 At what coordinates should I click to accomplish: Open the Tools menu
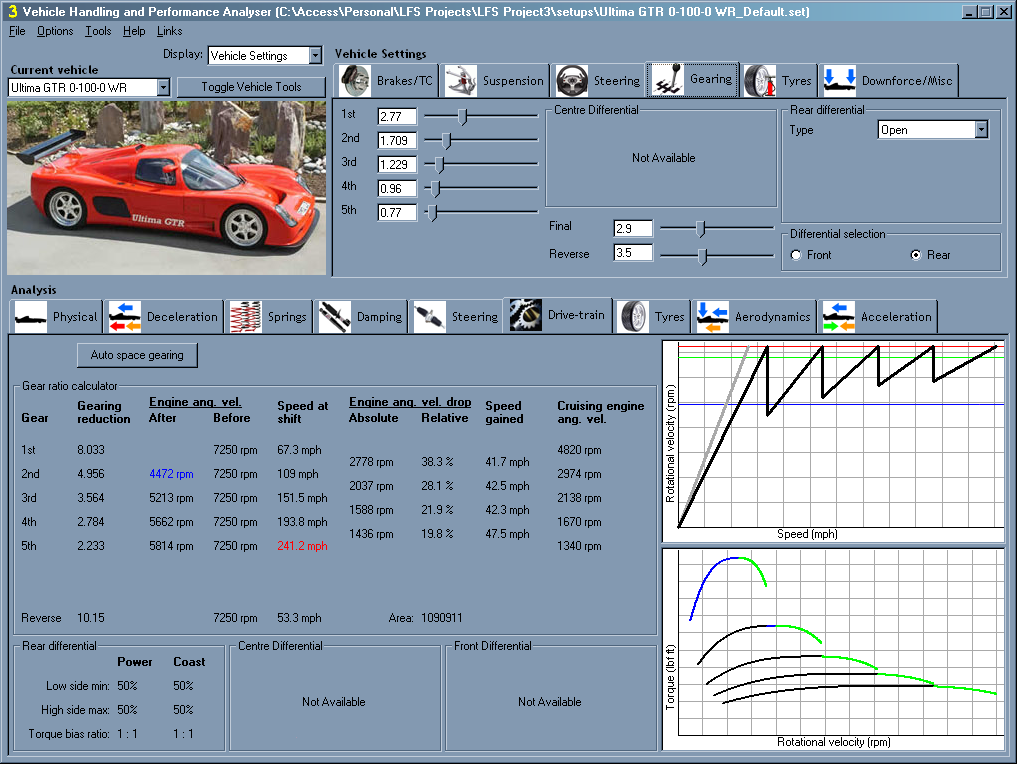98,31
